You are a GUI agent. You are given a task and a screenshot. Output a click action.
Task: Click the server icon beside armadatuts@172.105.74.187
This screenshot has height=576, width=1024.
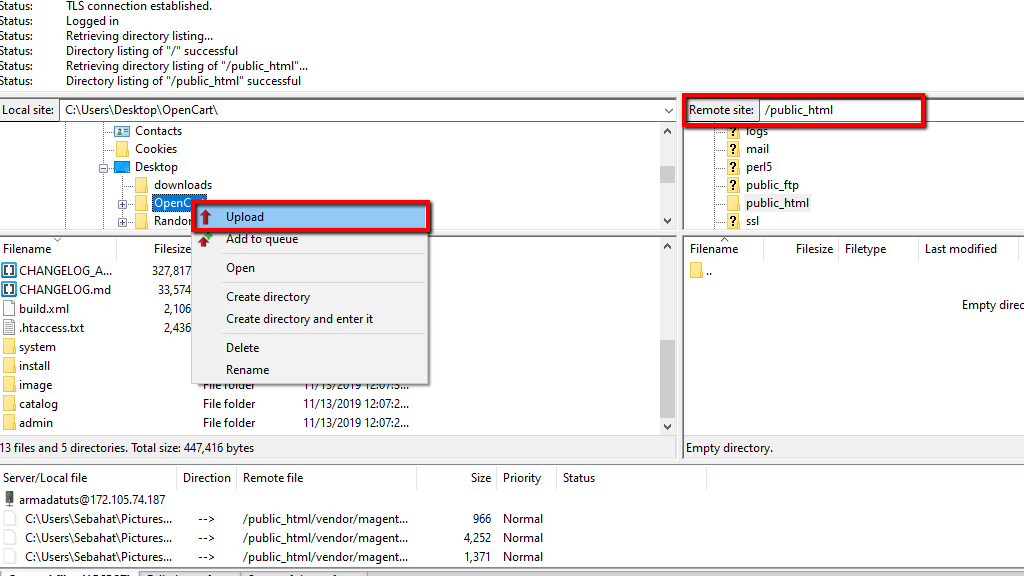pos(10,497)
